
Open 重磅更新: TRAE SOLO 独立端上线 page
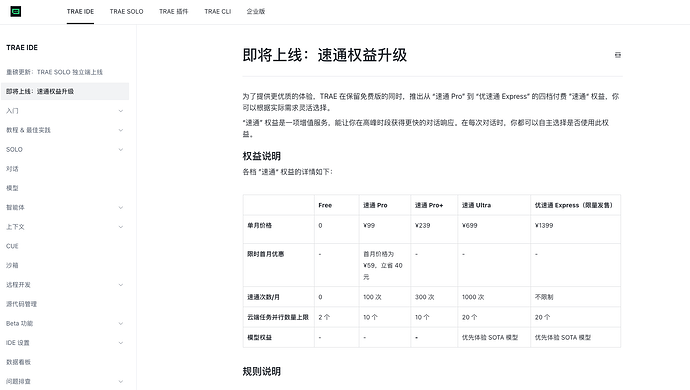(x=55, y=72)
